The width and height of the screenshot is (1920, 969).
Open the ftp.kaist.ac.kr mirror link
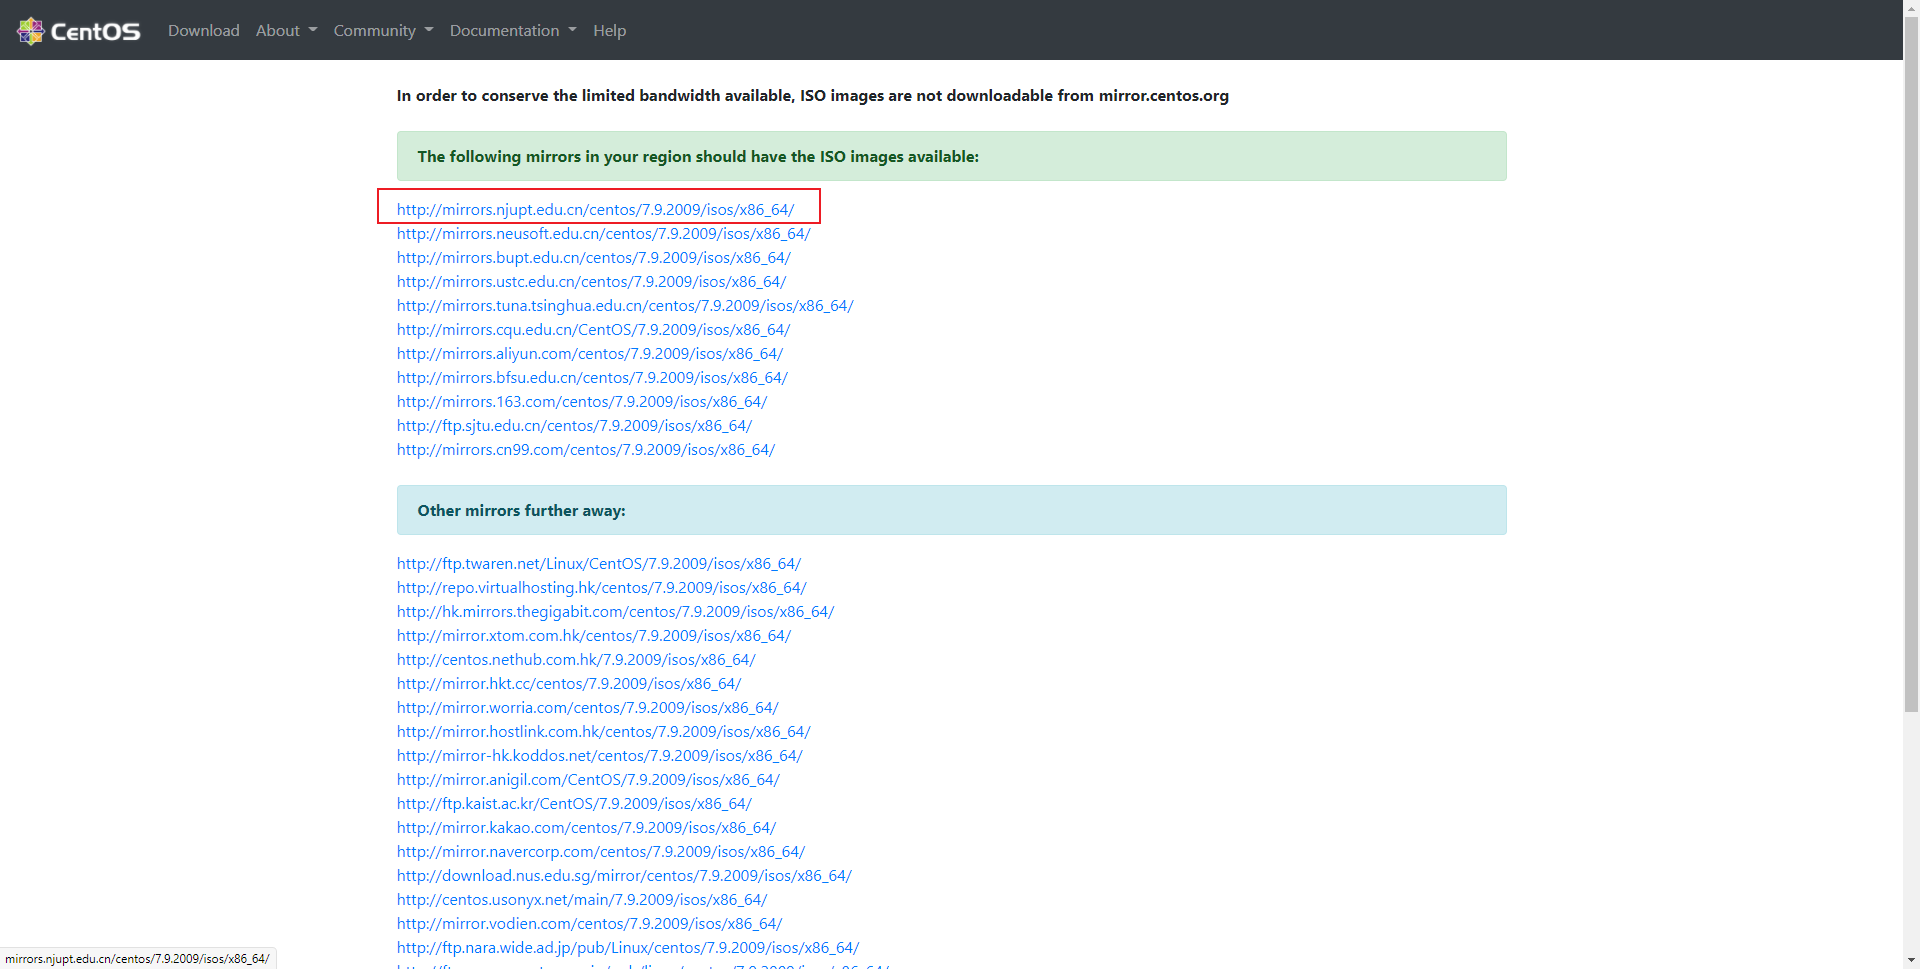click(574, 804)
